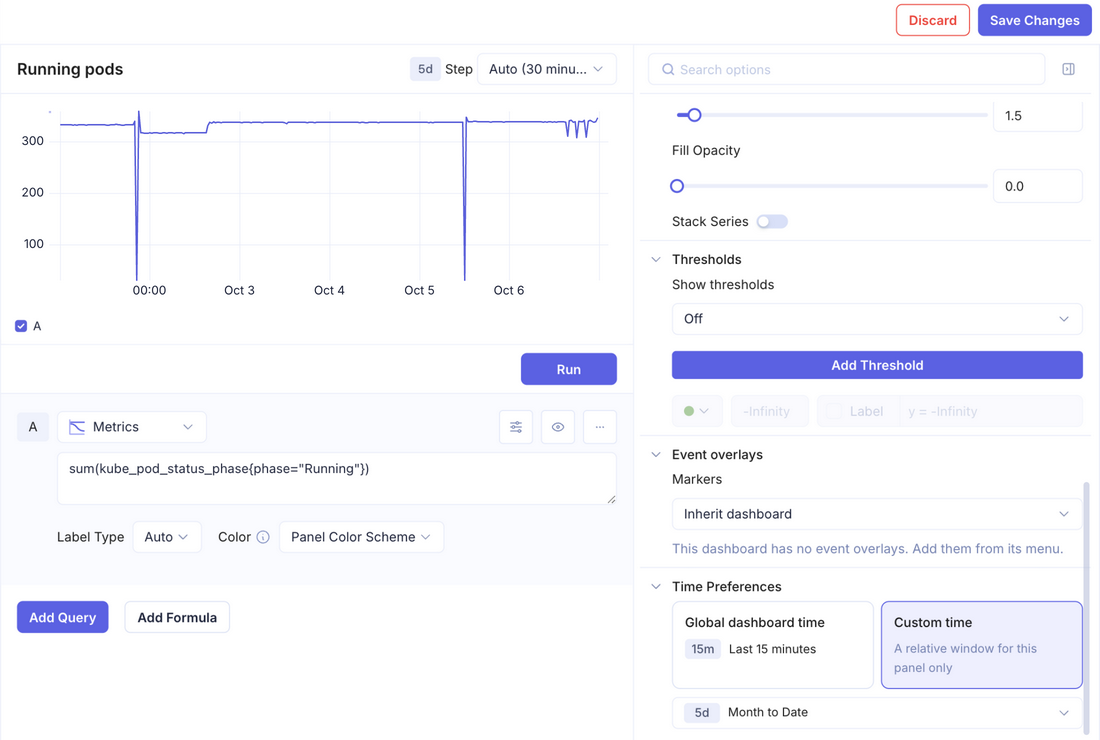Click the Fill Opacity slider handle
The height and width of the screenshot is (740, 1100).
click(x=677, y=186)
